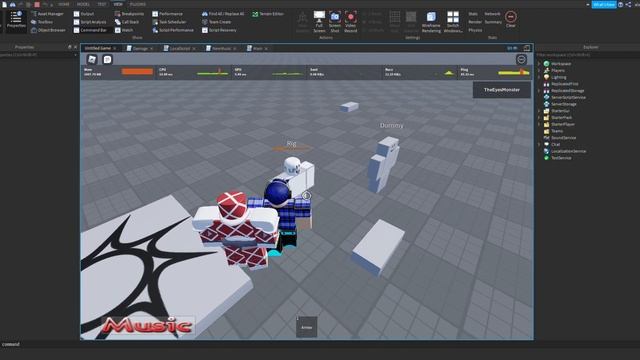Viewport: 640px width, 360px height.
Task: Open Script Recovery
Action: tap(219, 30)
